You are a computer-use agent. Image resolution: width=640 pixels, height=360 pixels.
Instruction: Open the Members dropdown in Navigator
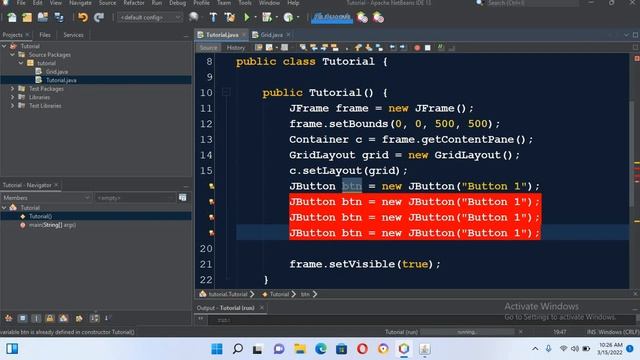(x=46, y=198)
